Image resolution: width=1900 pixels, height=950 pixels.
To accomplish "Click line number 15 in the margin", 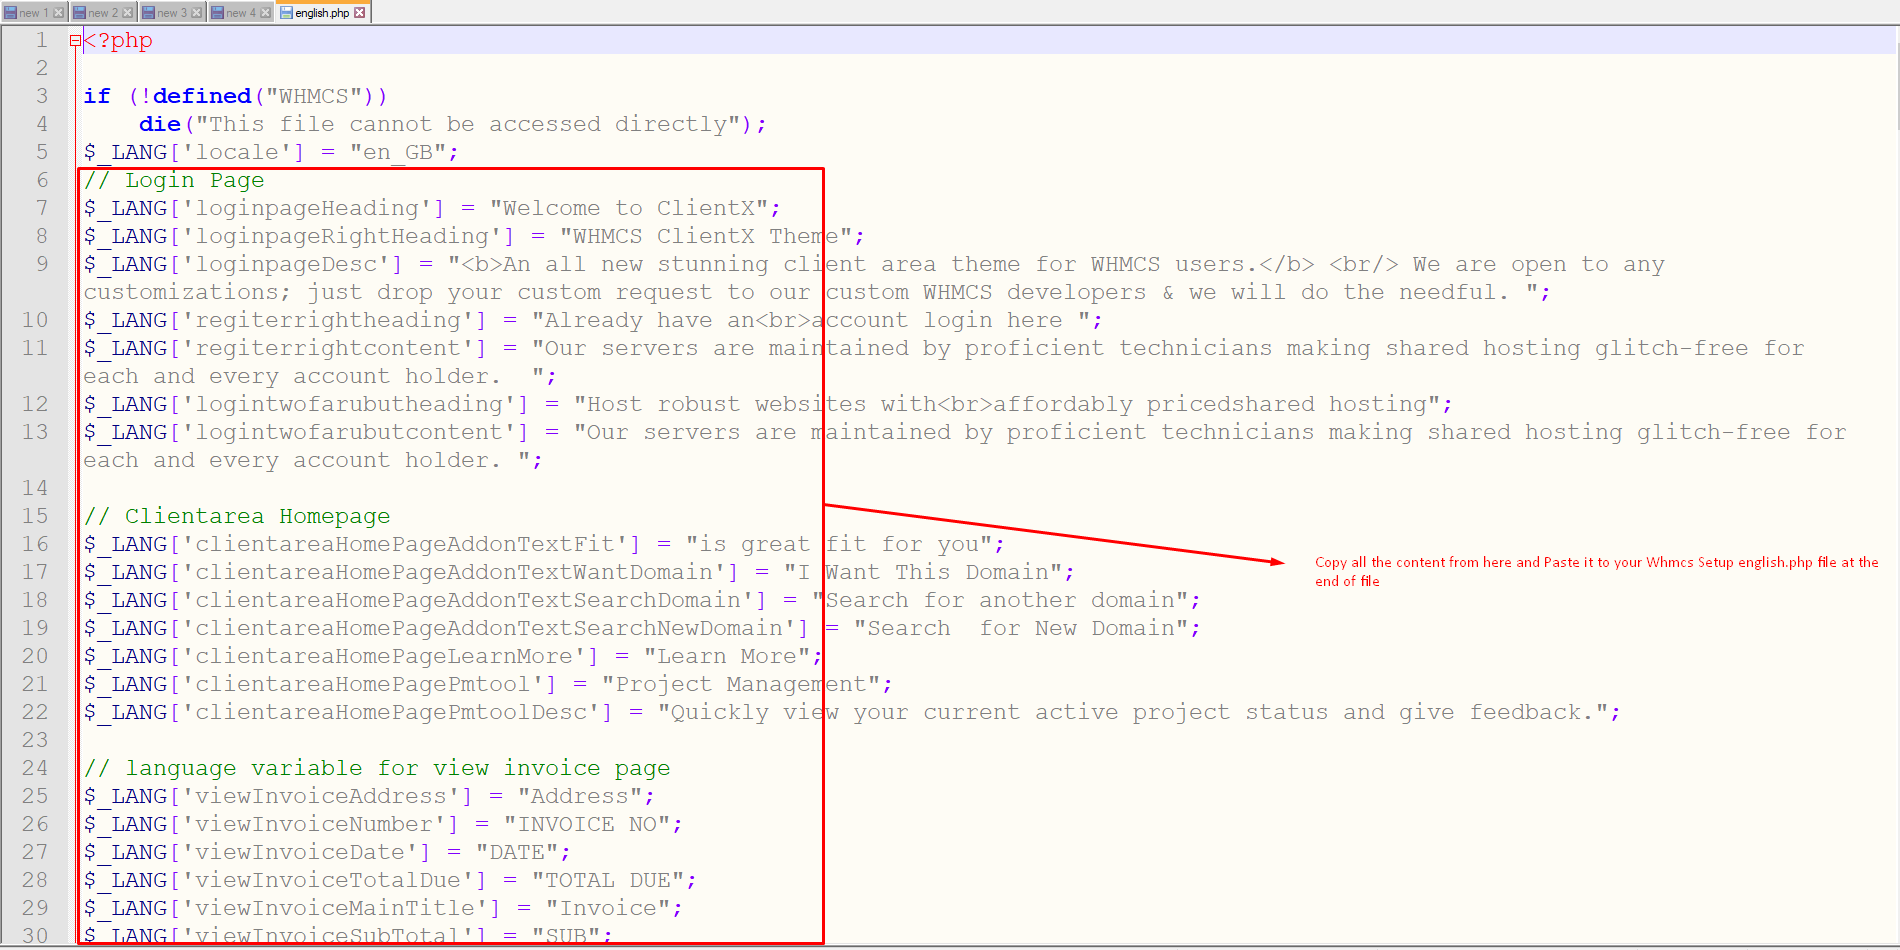I will point(35,516).
